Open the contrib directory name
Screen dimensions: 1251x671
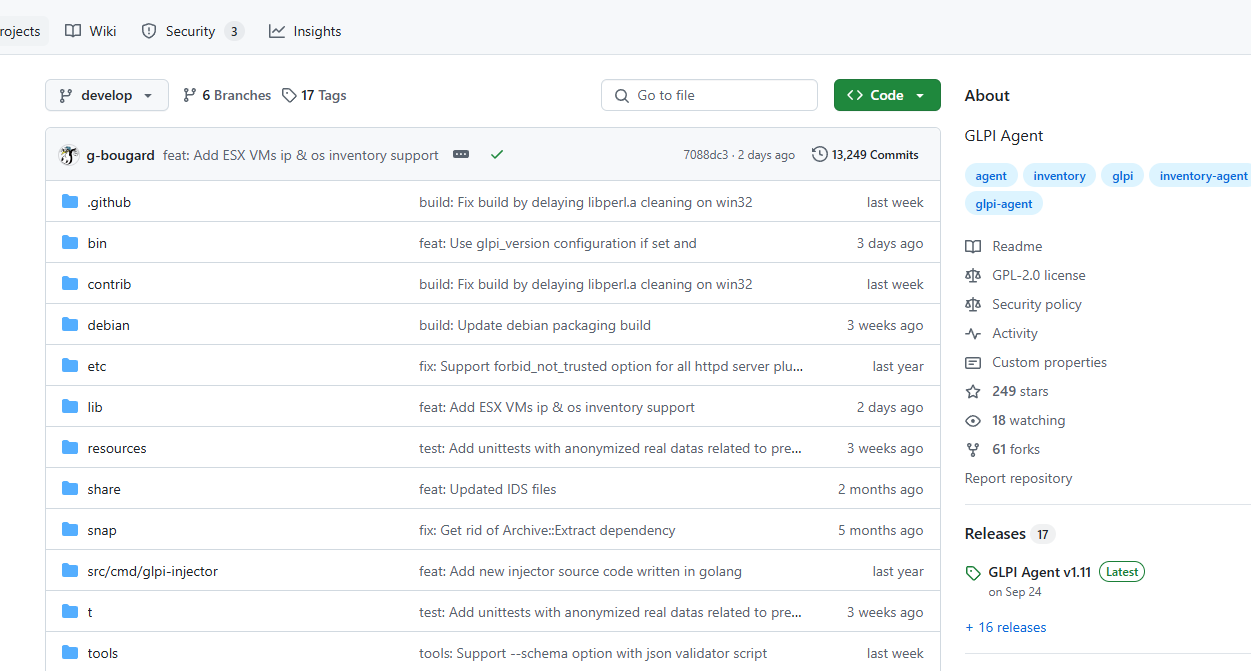(x=109, y=284)
